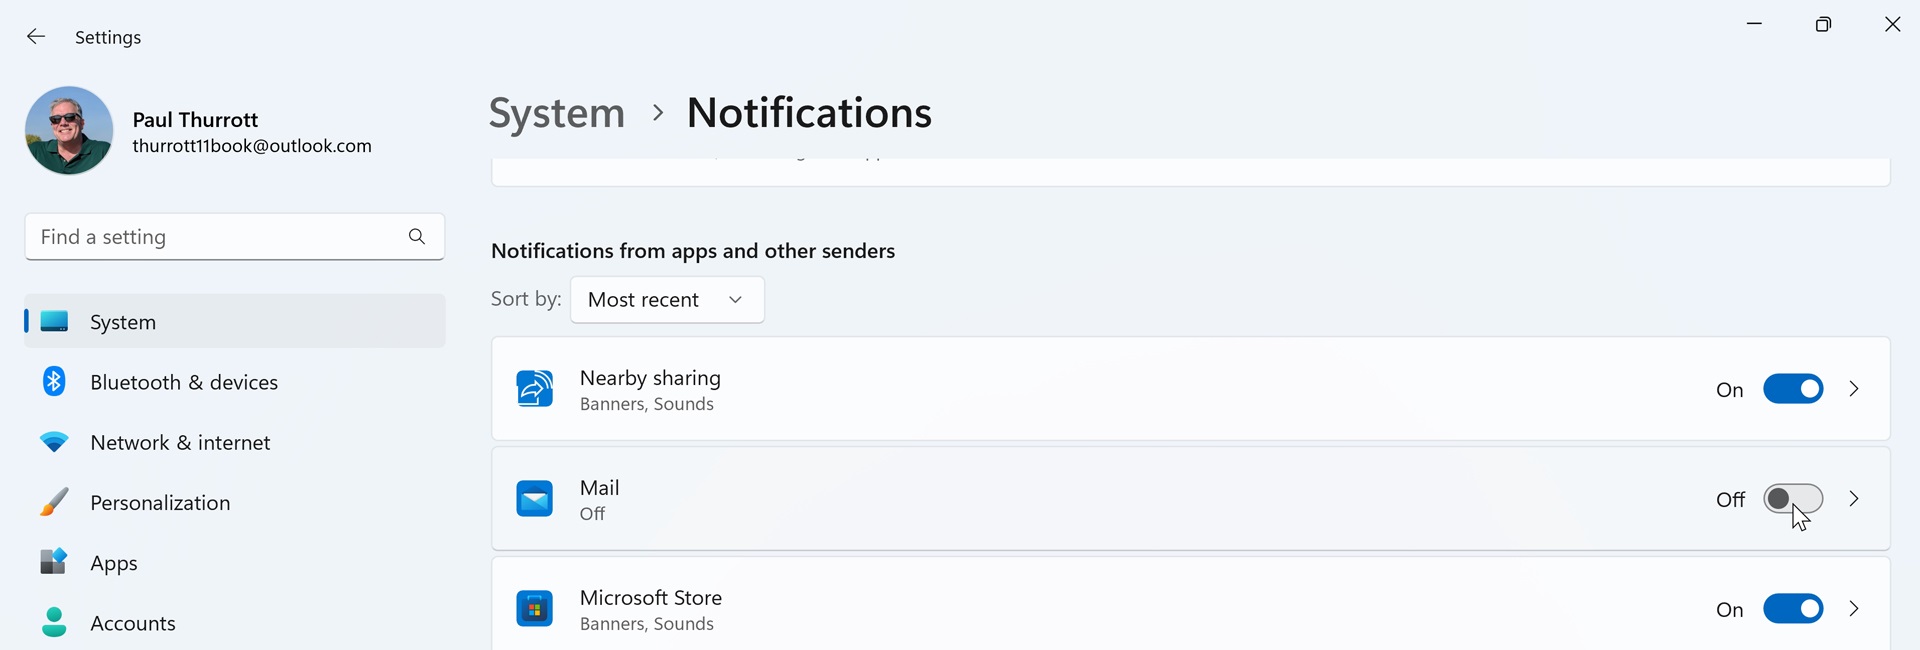The width and height of the screenshot is (1920, 650).
Task: Click the Personalization paintbrush icon
Action: click(54, 502)
